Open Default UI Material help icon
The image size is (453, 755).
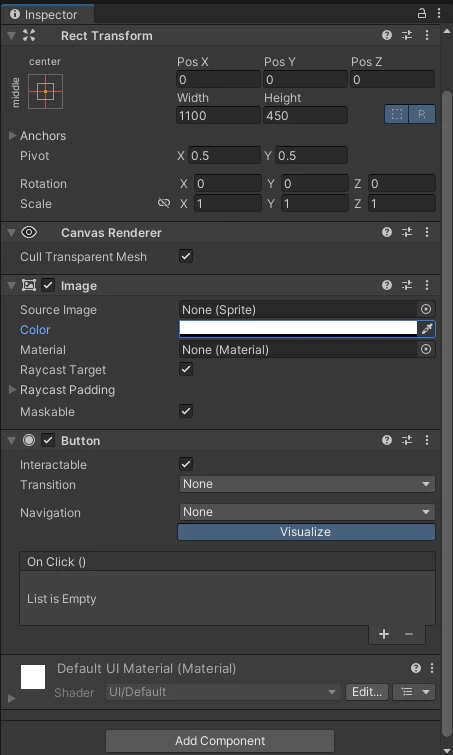coord(415,668)
